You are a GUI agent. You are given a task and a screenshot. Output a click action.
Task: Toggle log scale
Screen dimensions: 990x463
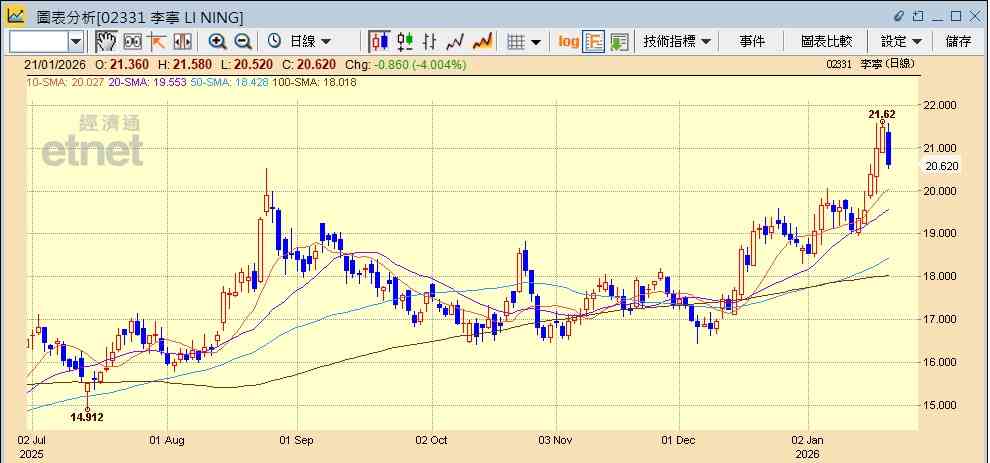[x=568, y=42]
